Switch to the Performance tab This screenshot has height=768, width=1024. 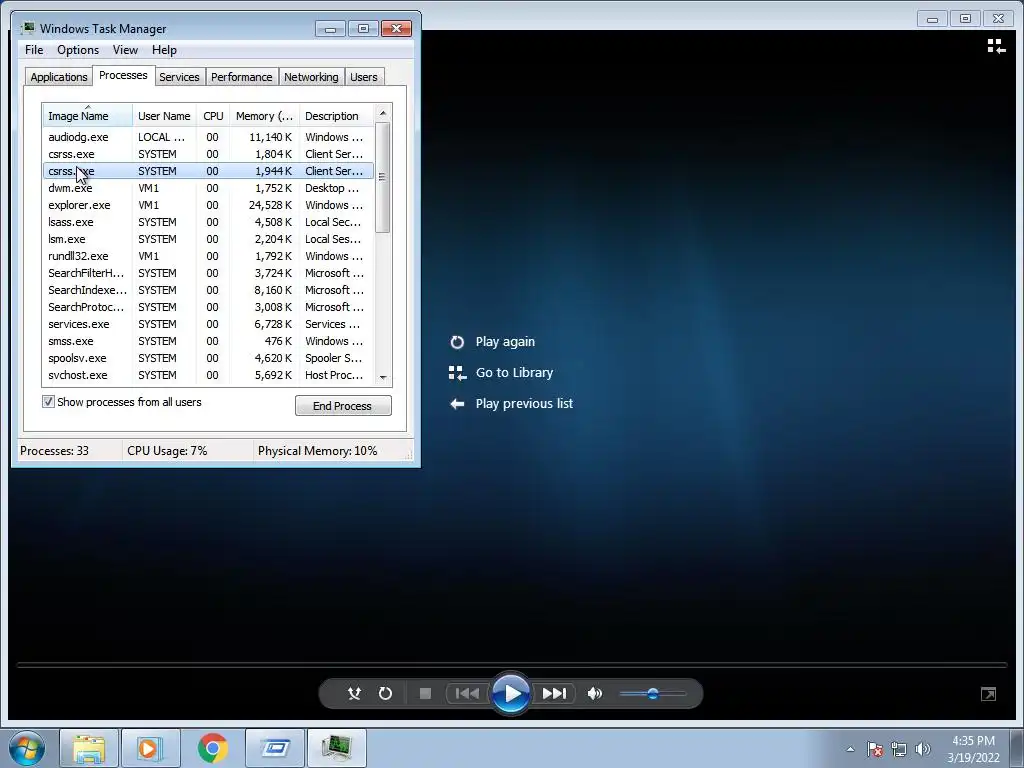(x=242, y=77)
